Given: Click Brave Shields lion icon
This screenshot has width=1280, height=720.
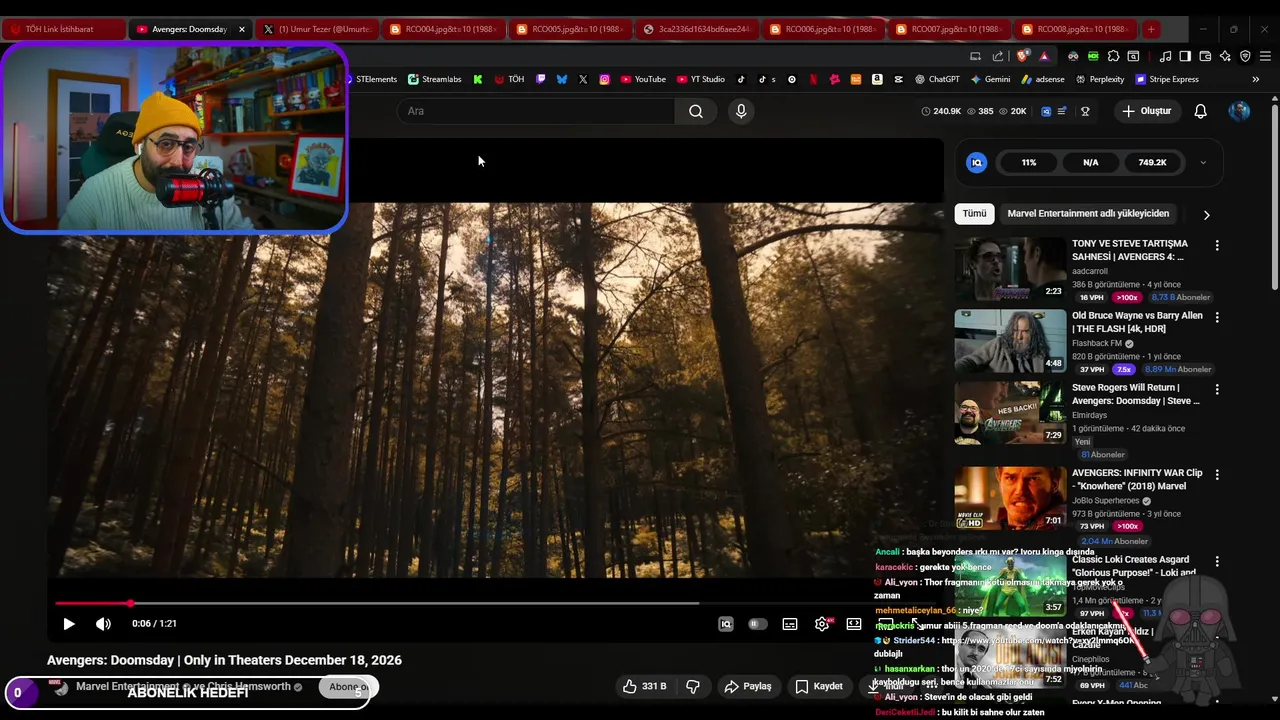Looking at the screenshot, I should (1022, 56).
